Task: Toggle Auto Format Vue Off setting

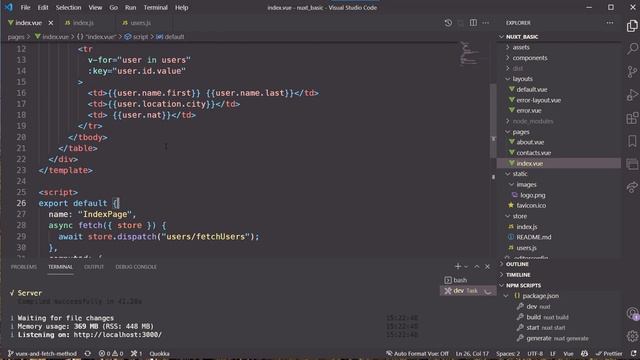Action: tap(417, 353)
